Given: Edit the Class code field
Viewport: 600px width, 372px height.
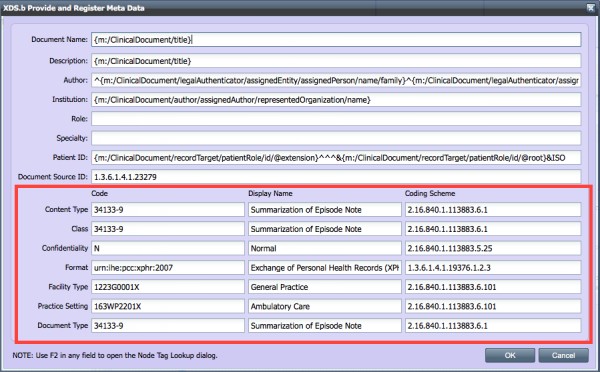Looking at the screenshot, I should tap(168, 229).
